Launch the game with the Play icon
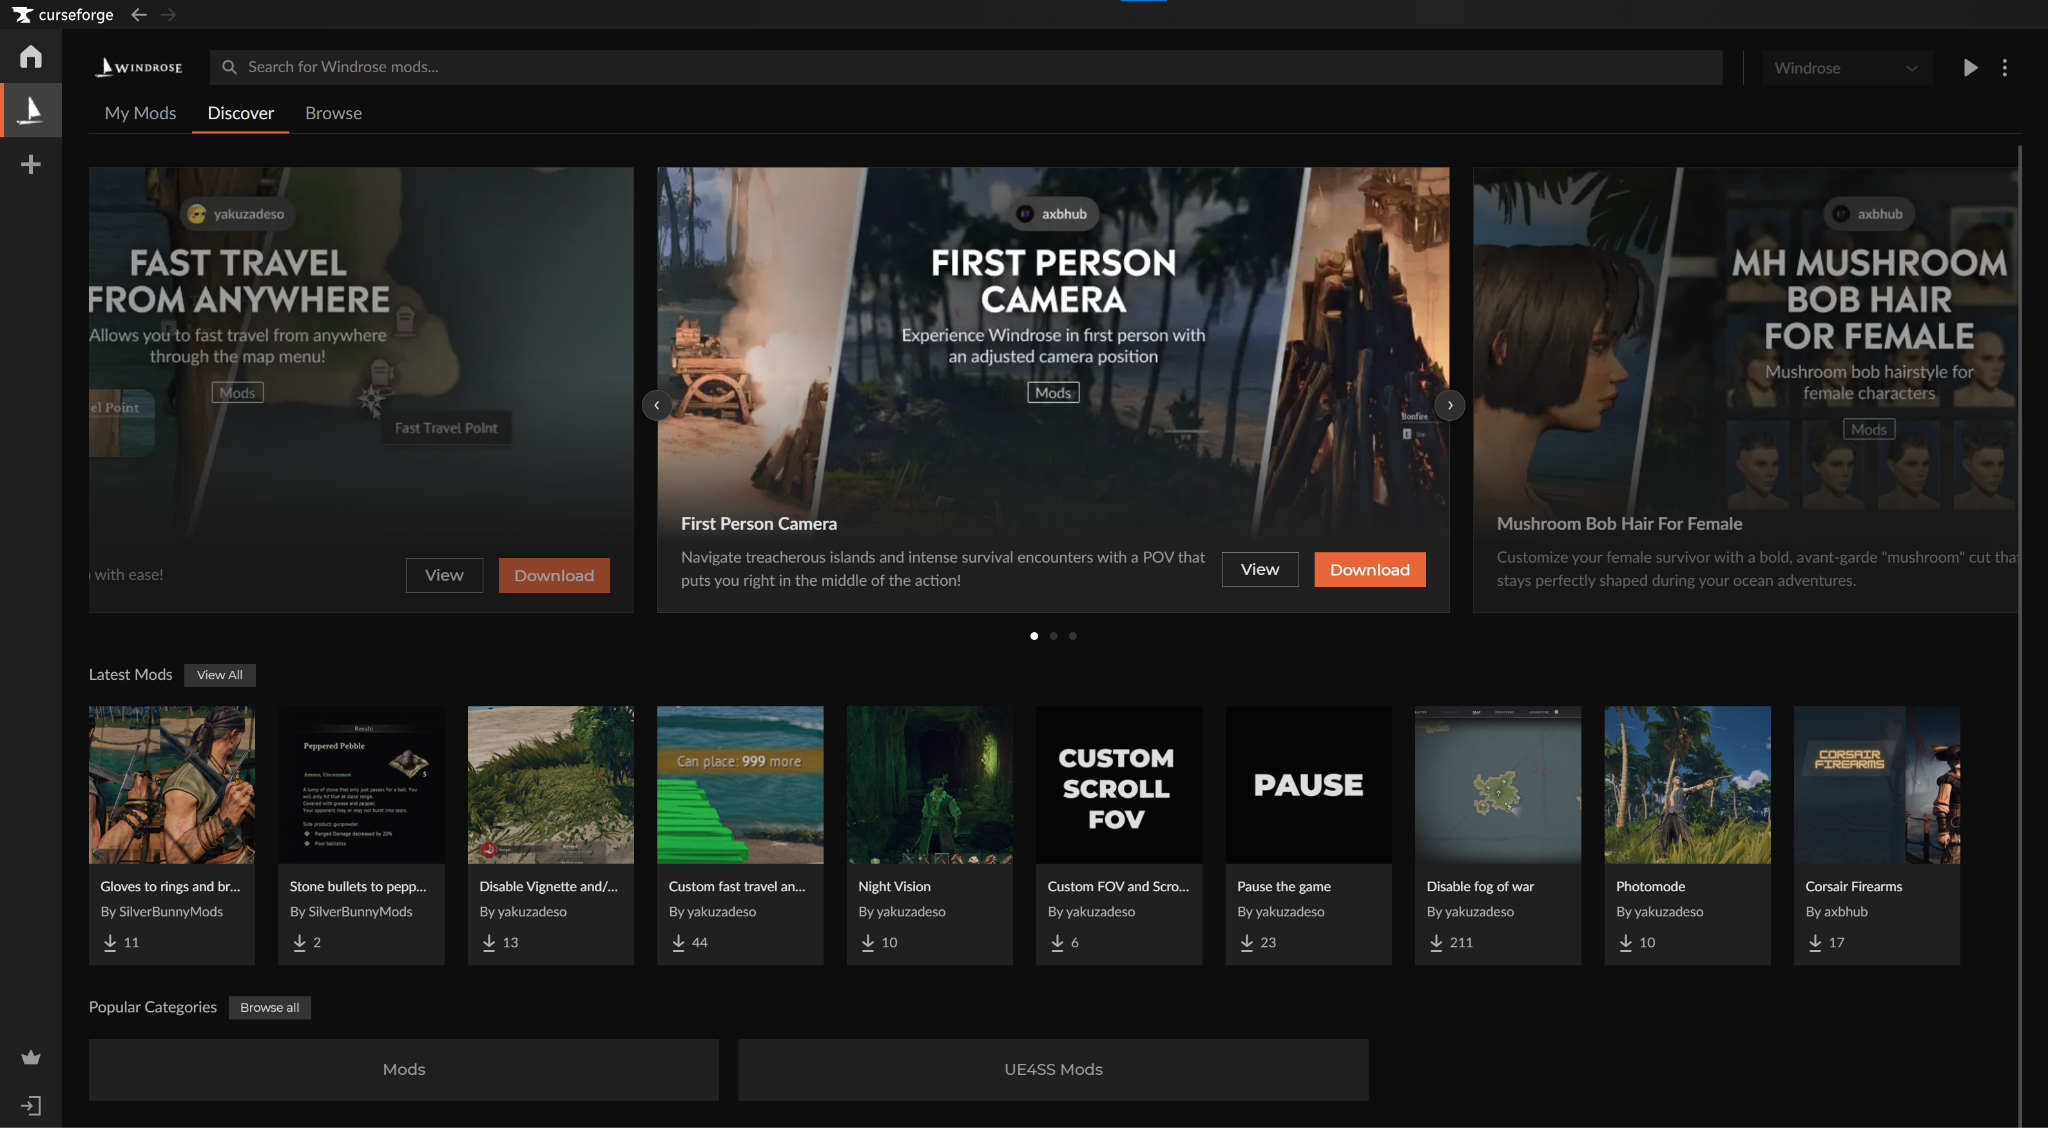Screen dimensions: 2048x1128 tap(1970, 68)
